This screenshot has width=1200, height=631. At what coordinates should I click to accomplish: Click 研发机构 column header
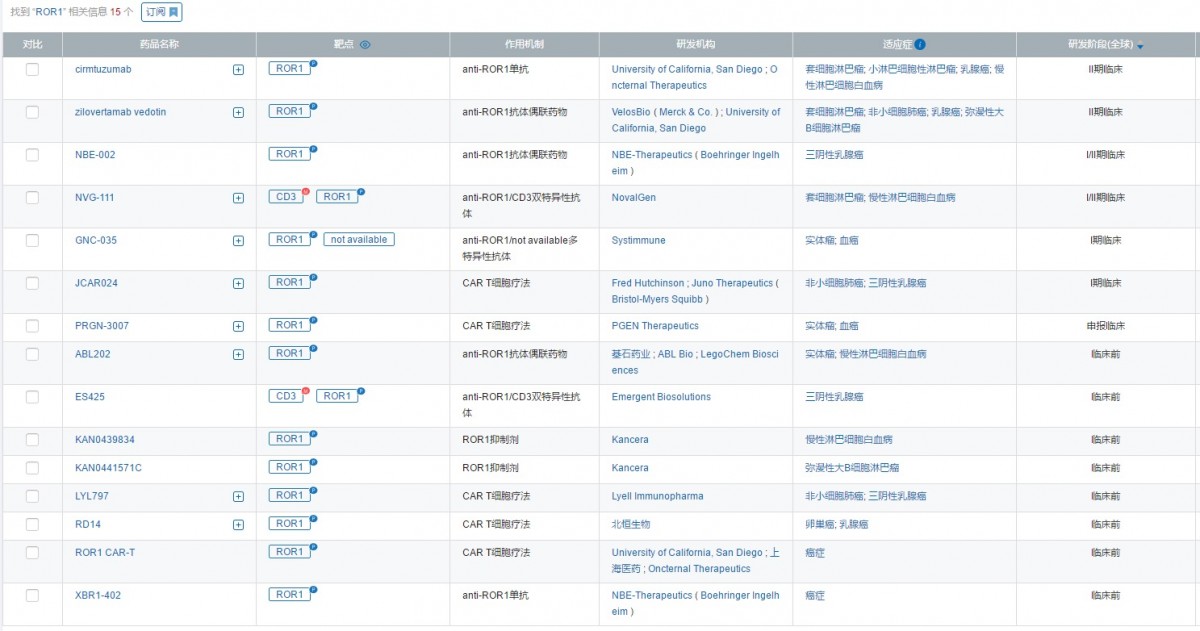click(x=696, y=45)
